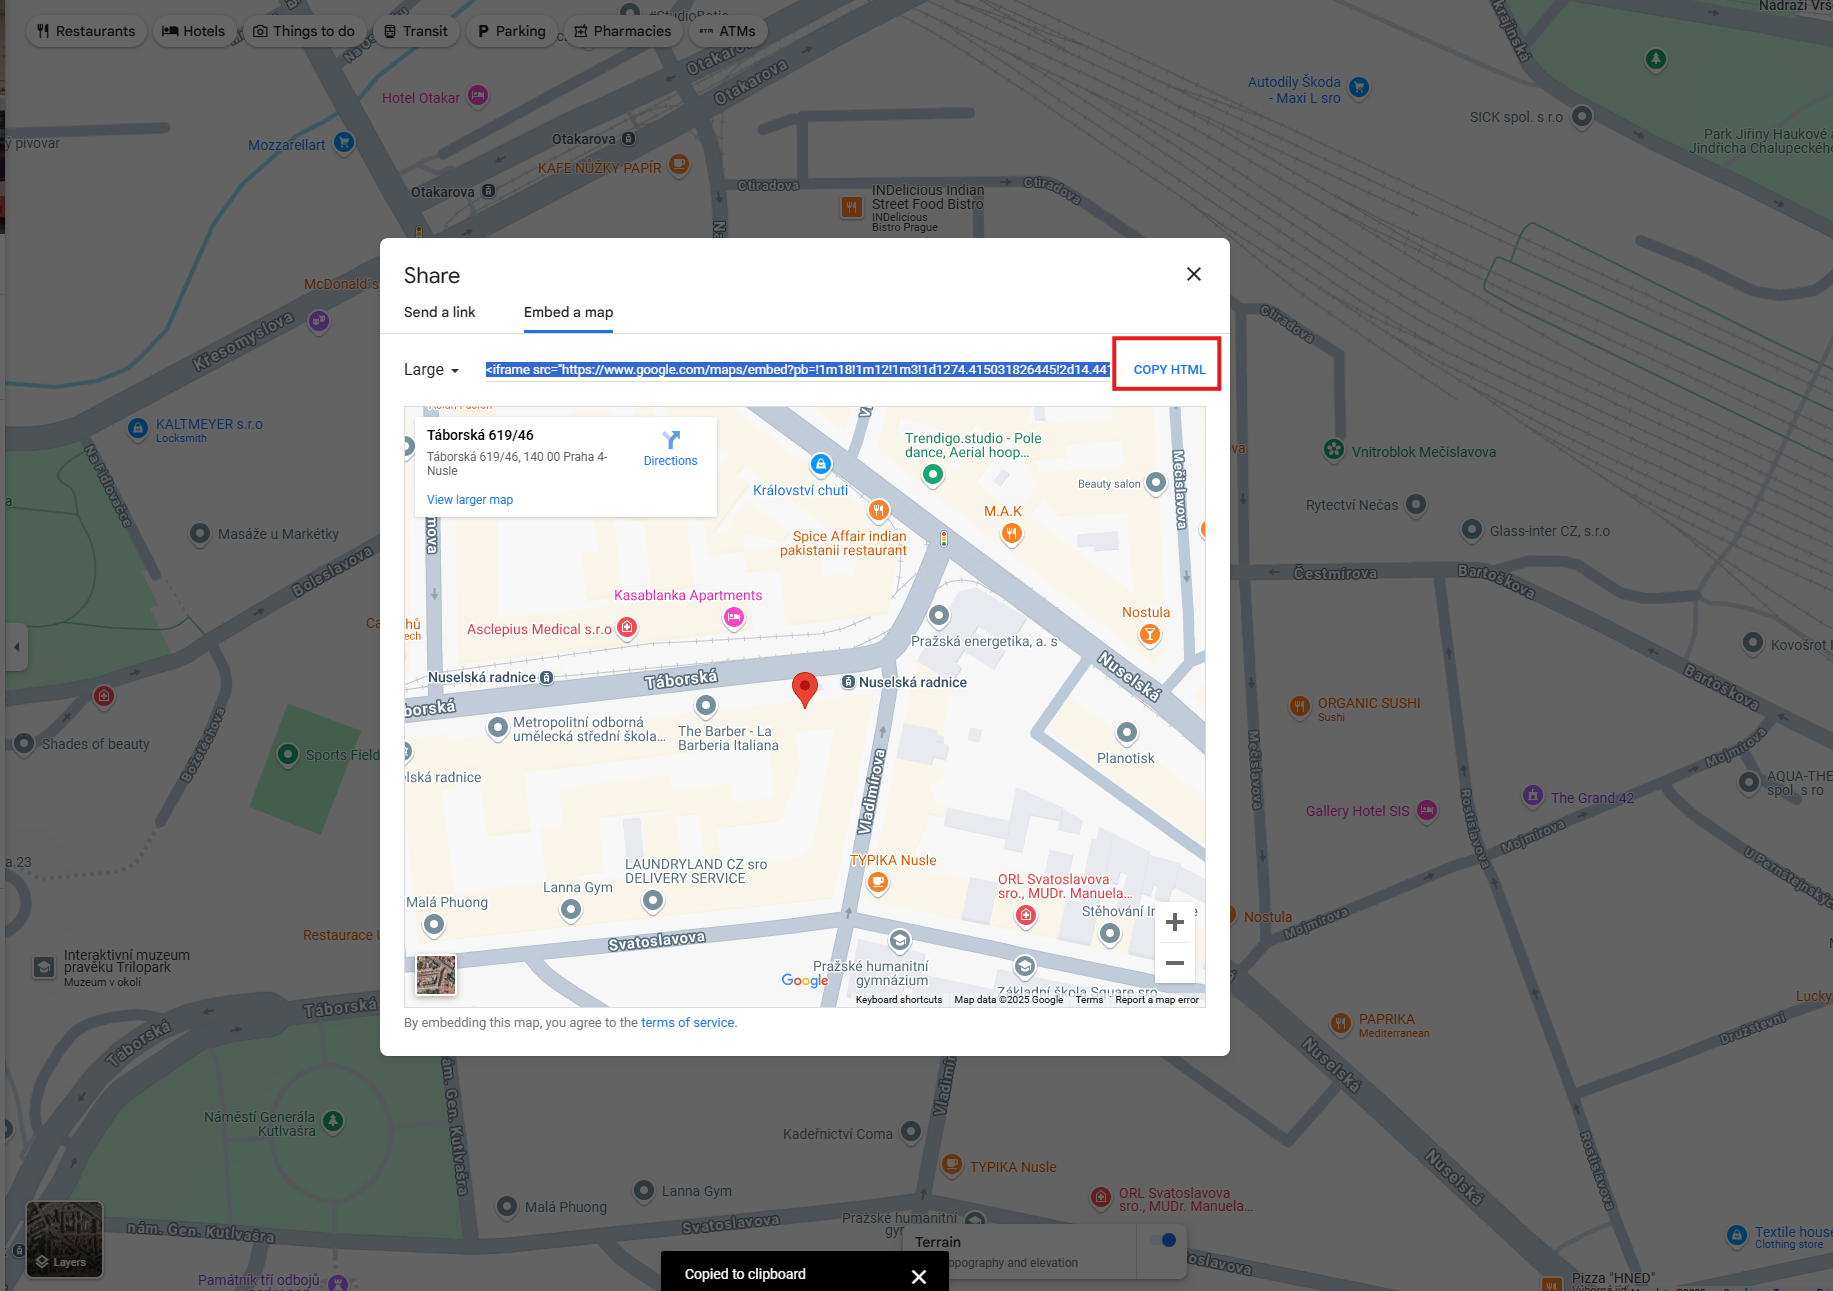Click the Spice Affair restaurant pin
The width and height of the screenshot is (1833, 1291).
click(x=878, y=510)
